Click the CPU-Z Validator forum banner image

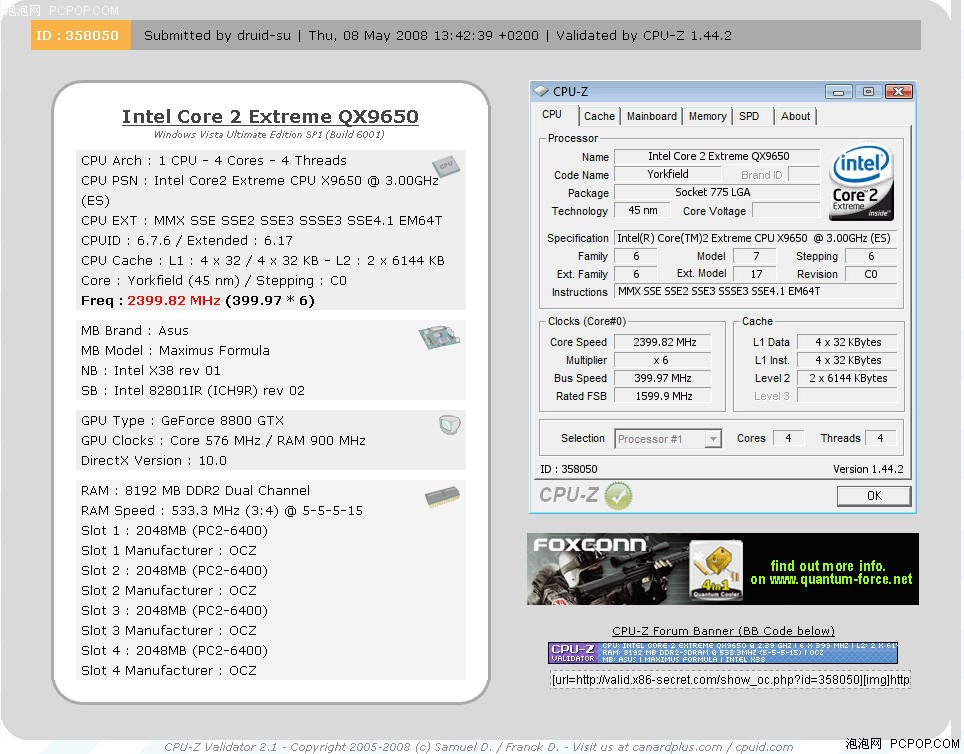click(723, 653)
